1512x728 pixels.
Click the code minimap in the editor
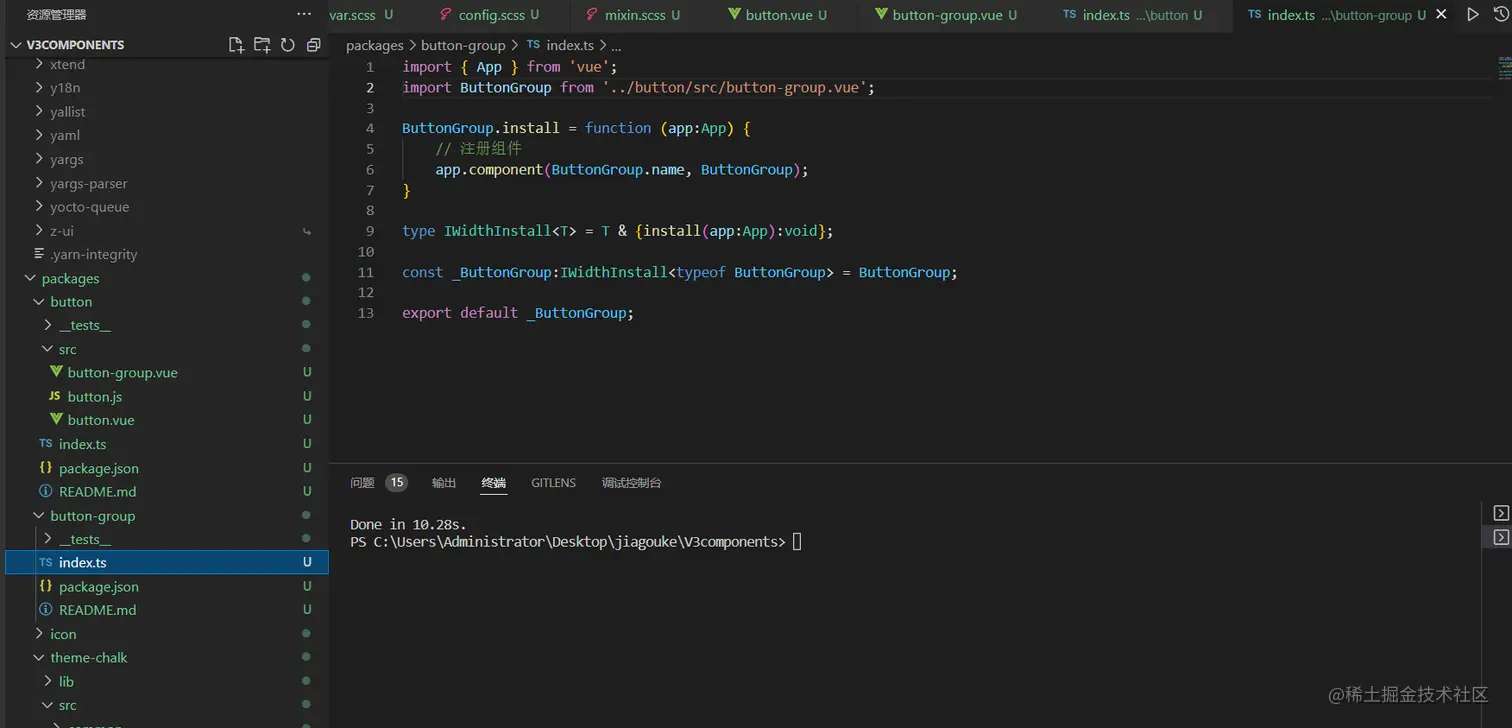click(1504, 68)
